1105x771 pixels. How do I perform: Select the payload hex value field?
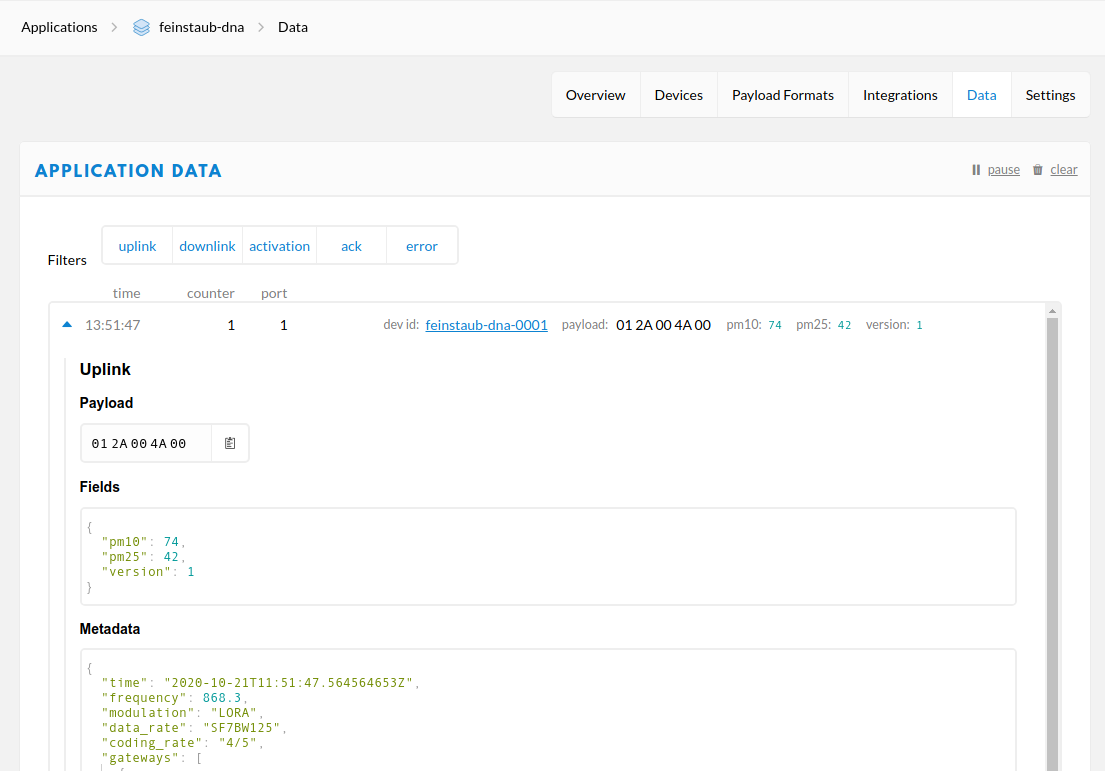146,442
